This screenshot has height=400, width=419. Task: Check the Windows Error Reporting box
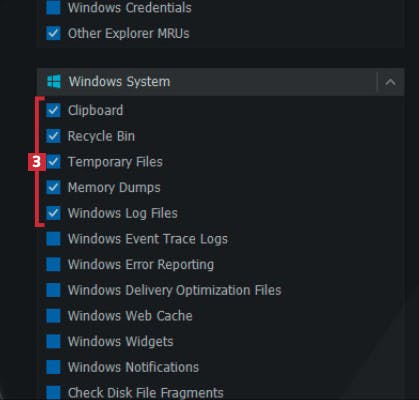[x=53, y=264]
